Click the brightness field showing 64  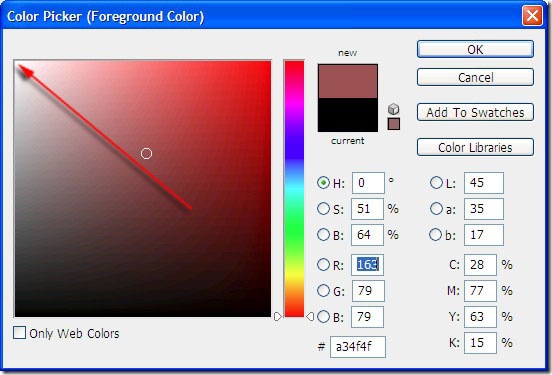(x=367, y=235)
